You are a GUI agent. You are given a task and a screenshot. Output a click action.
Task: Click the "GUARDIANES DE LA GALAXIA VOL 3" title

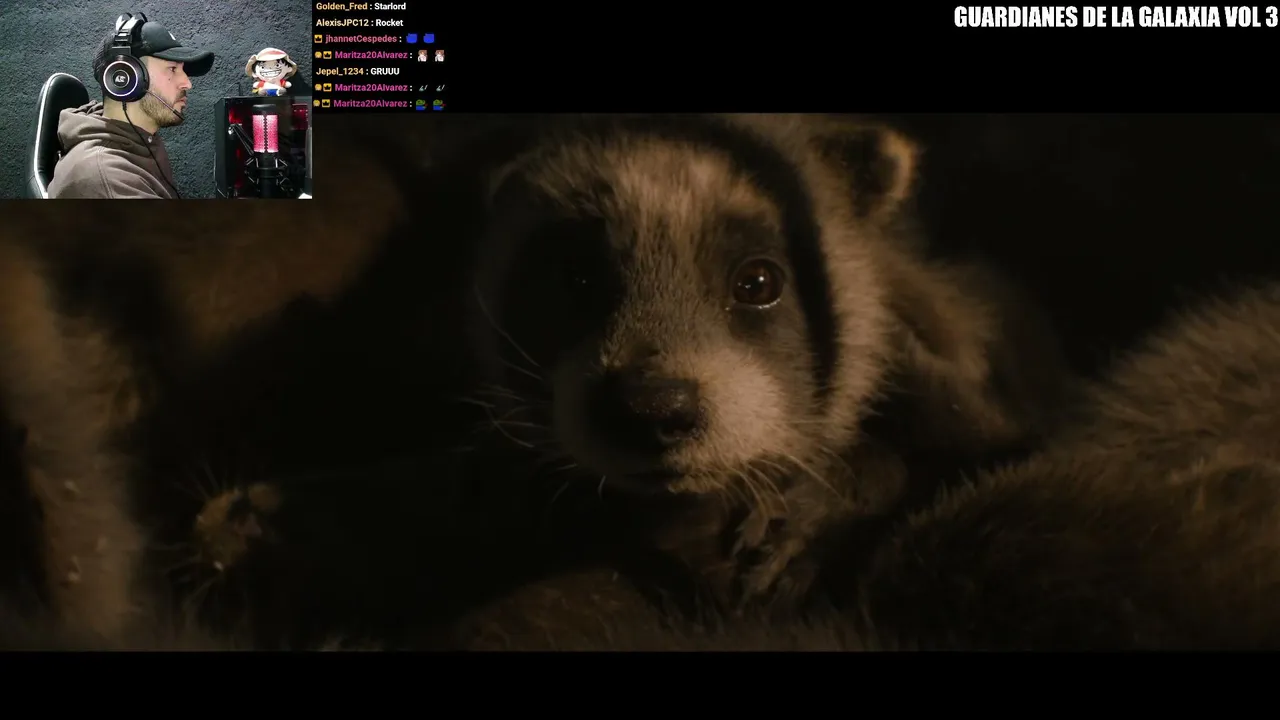click(1115, 17)
